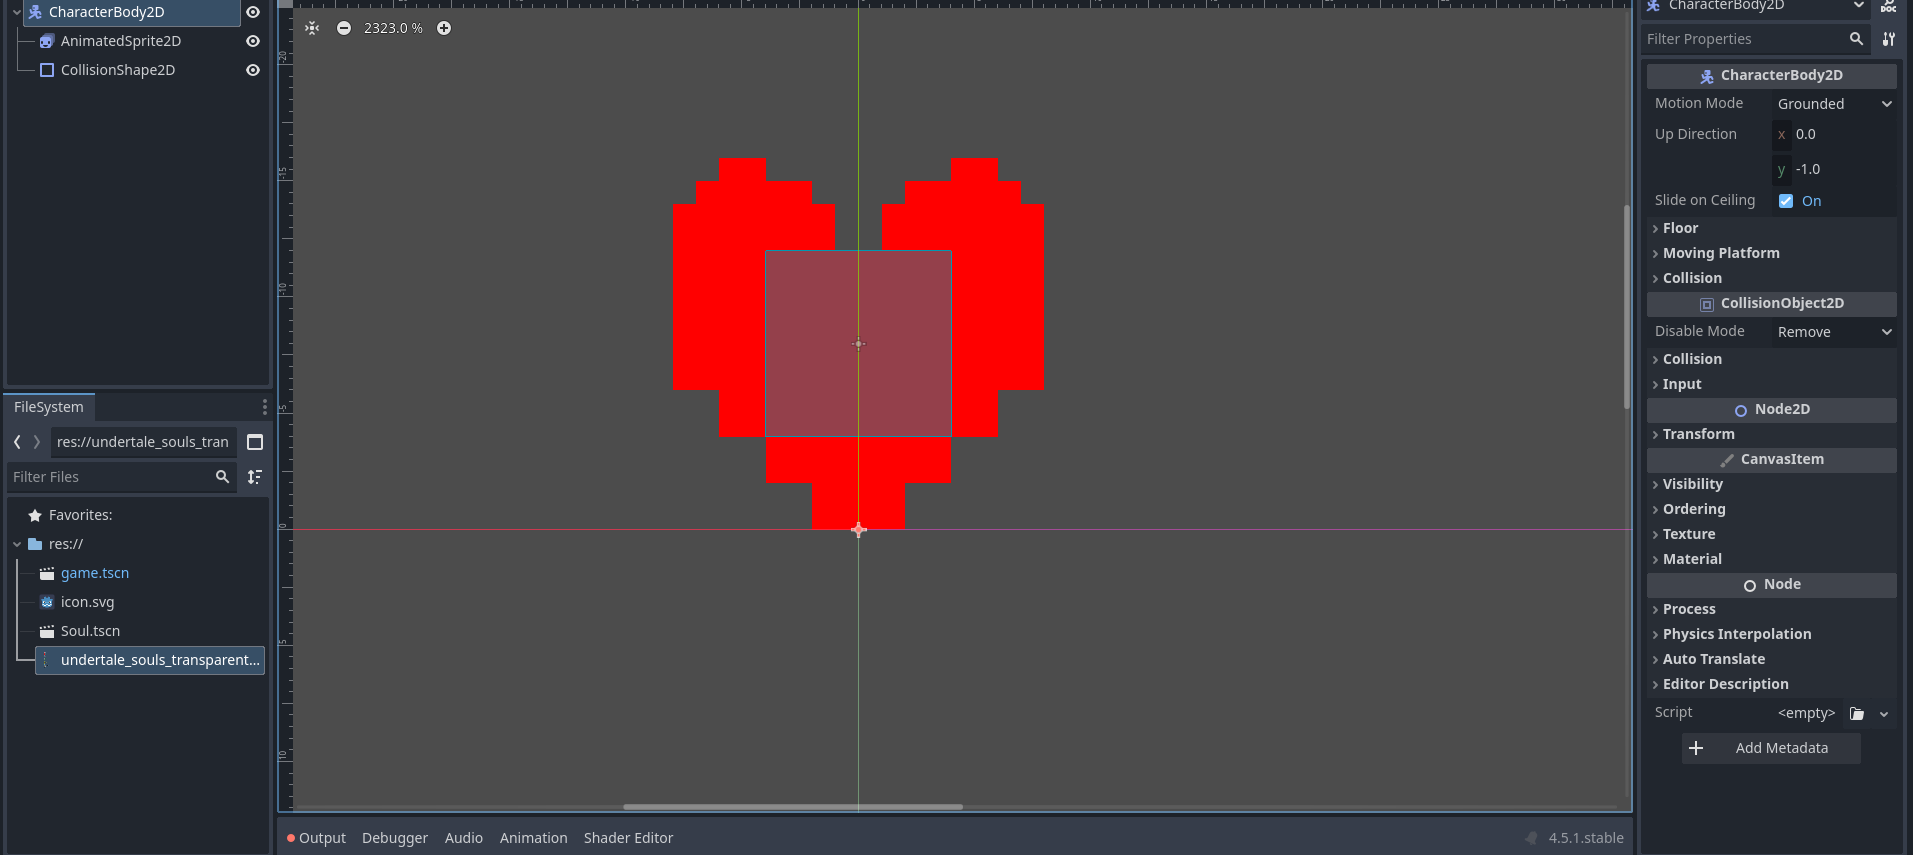Open inspector property tools menu icon

[1888, 39]
